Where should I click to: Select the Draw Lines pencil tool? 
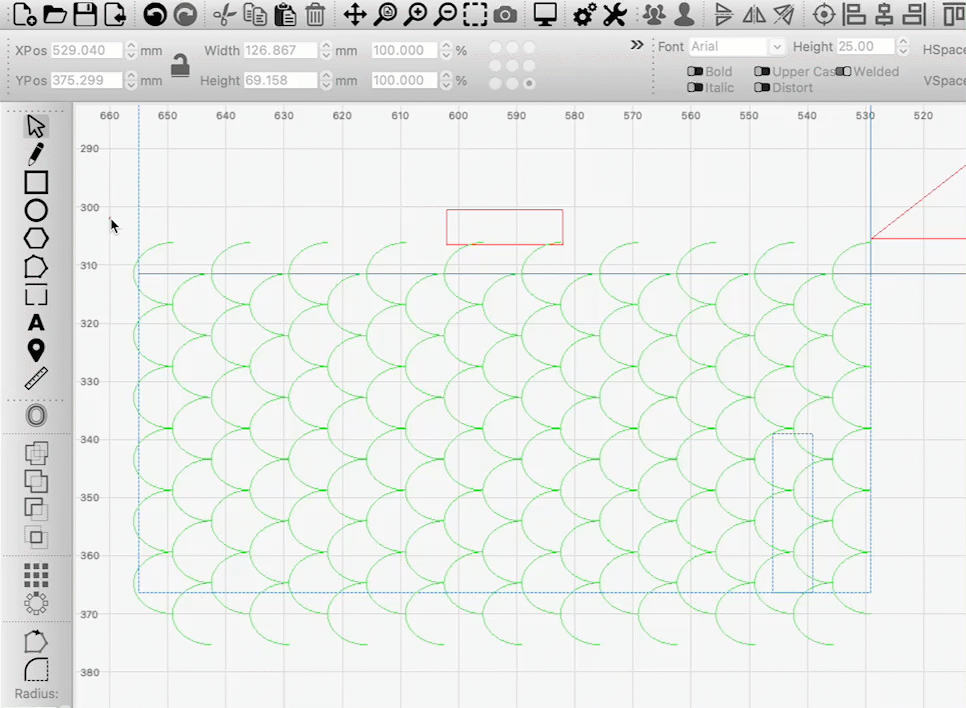point(36,154)
